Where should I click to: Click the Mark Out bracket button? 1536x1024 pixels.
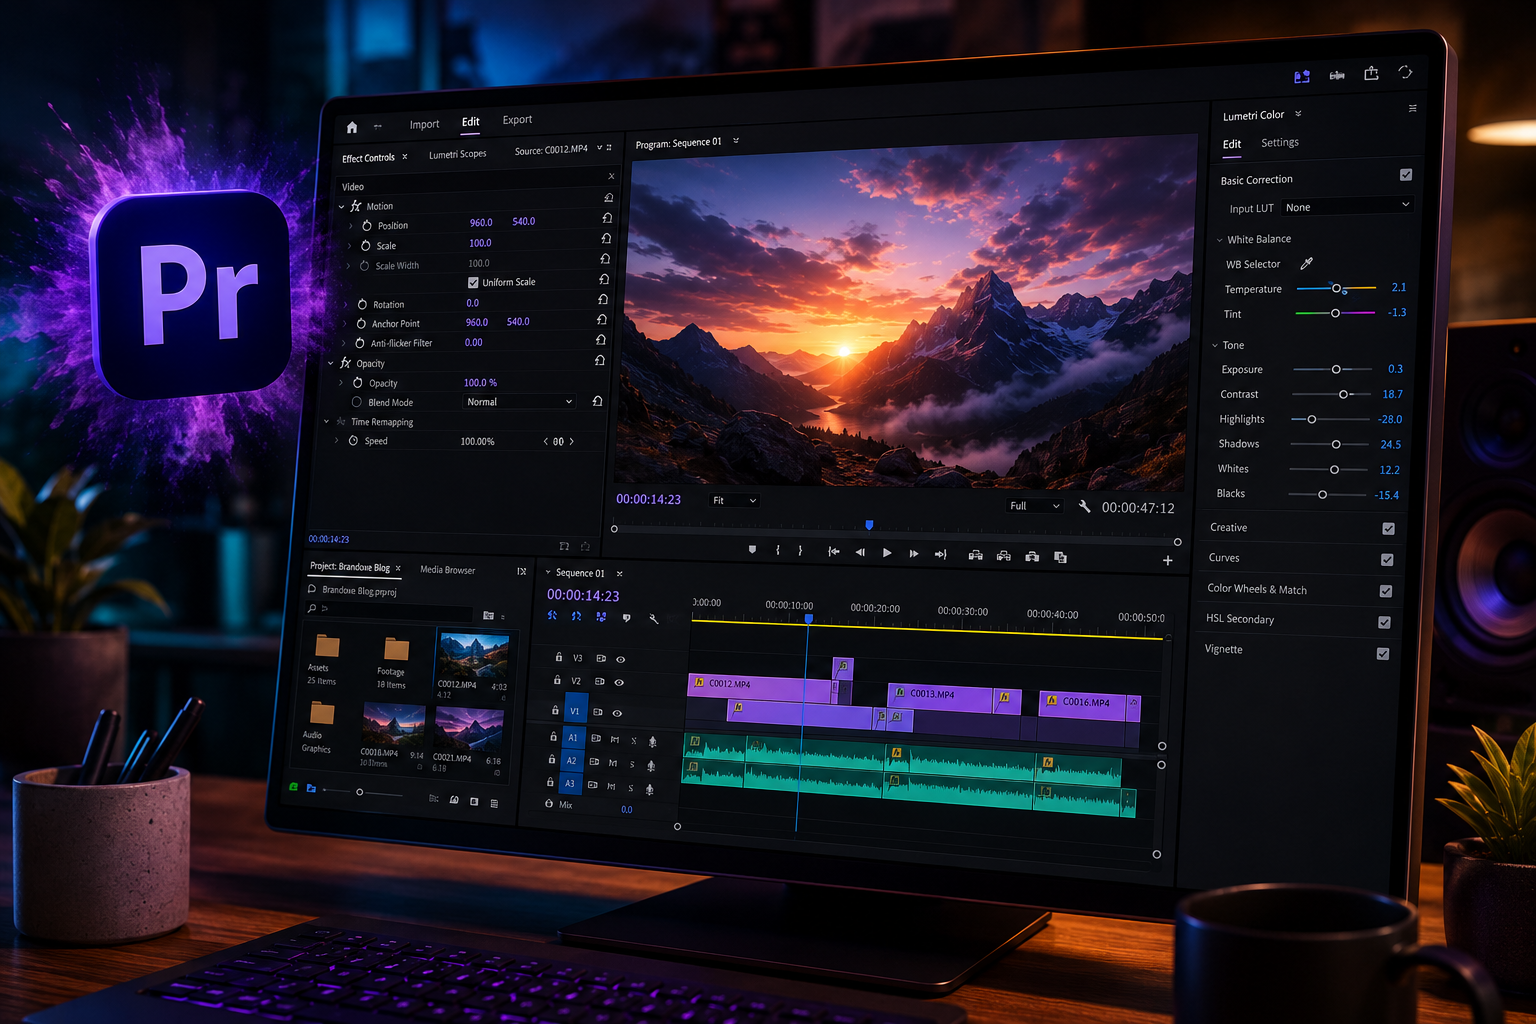click(800, 551)
